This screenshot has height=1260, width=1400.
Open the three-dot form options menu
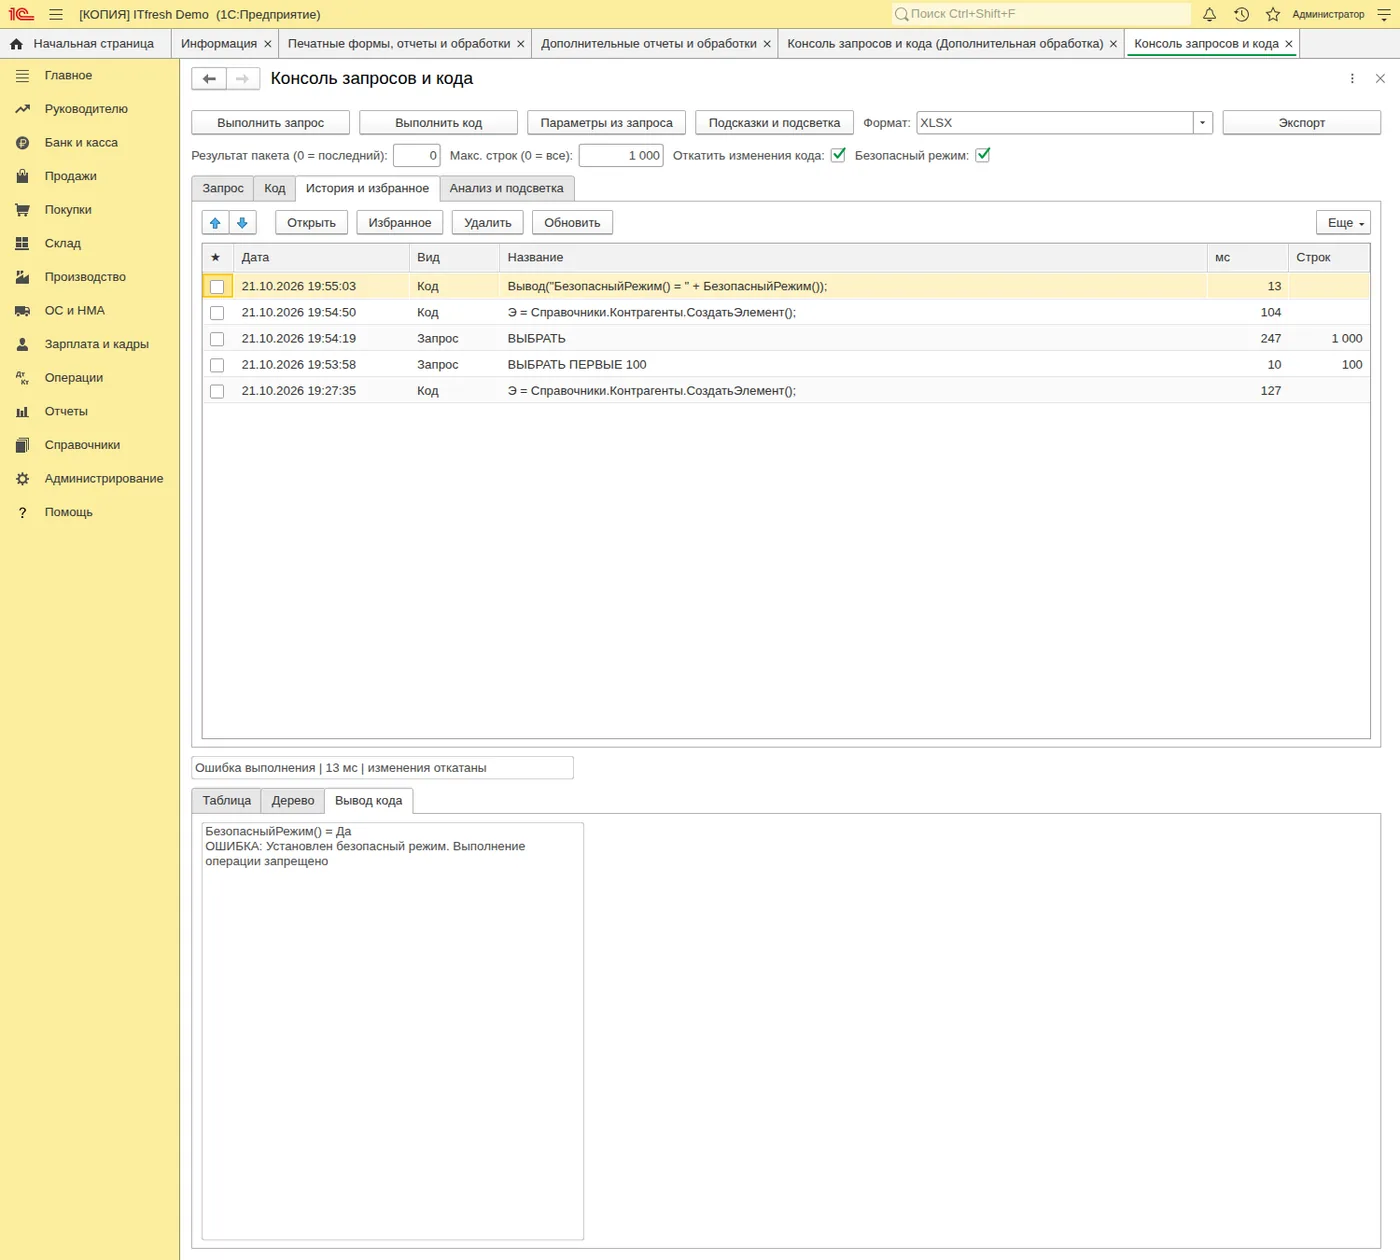(x=1352, y=79)
